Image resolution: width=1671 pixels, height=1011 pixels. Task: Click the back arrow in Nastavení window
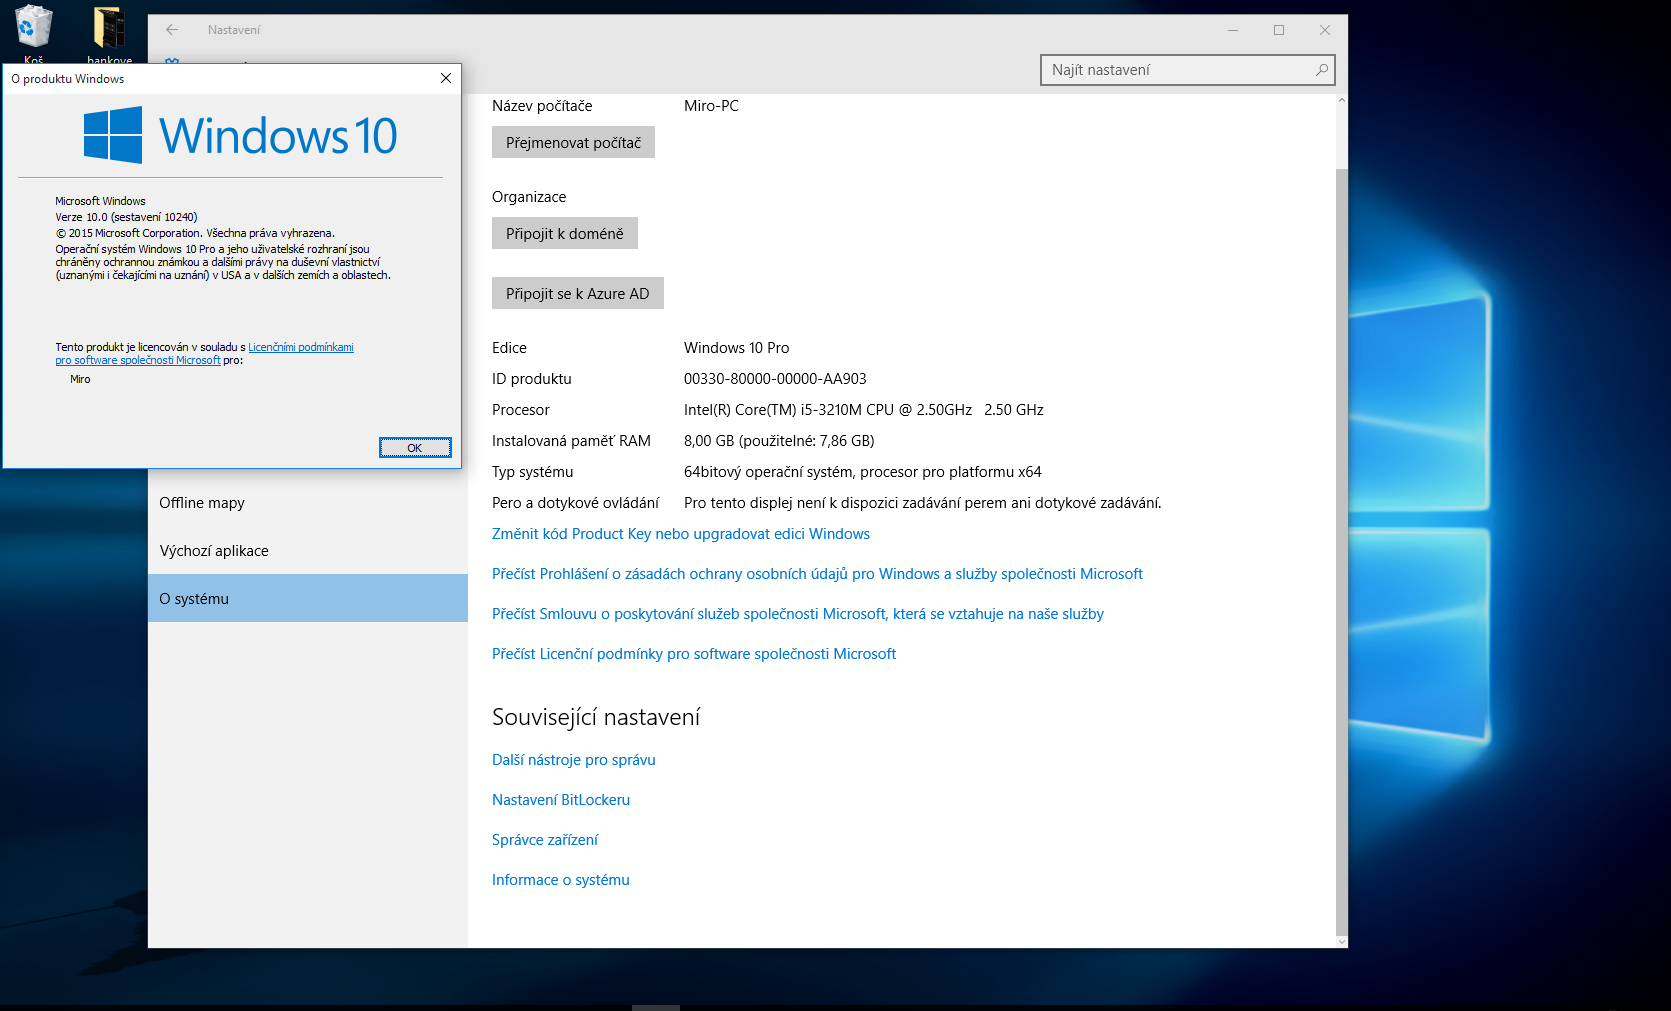(172, 30)
